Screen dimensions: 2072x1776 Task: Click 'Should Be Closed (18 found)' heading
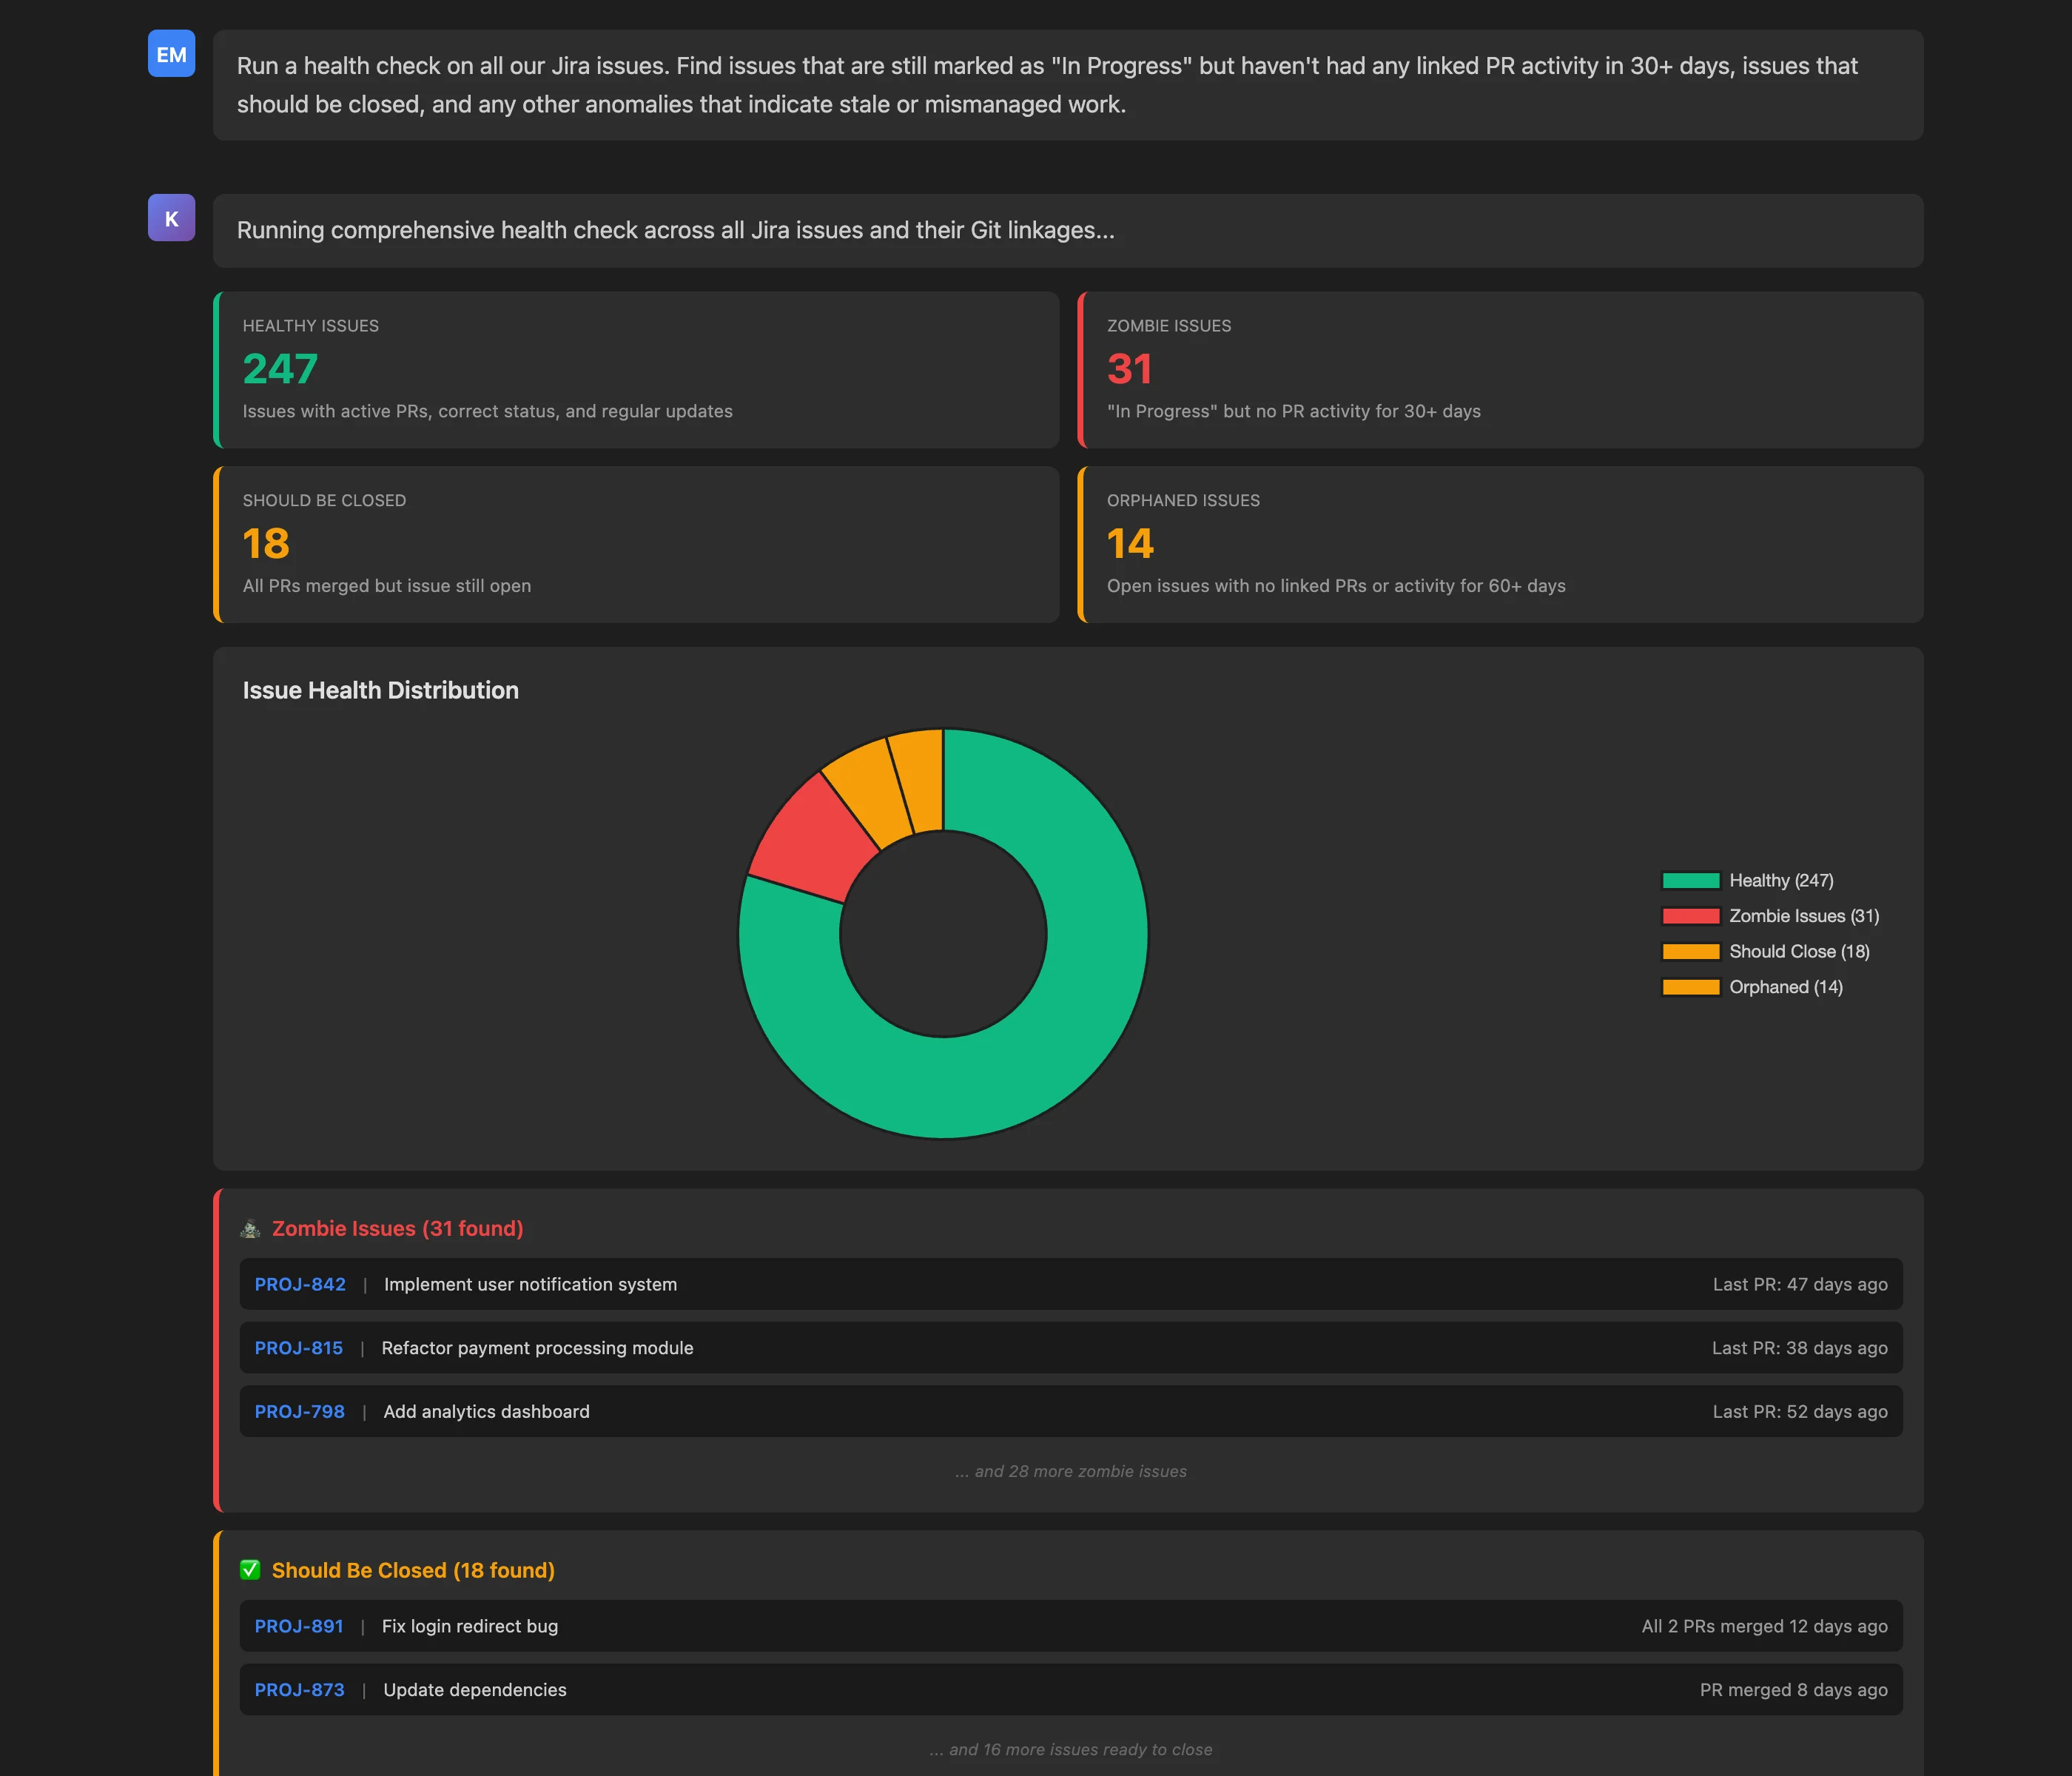(x=413, y=1570)
